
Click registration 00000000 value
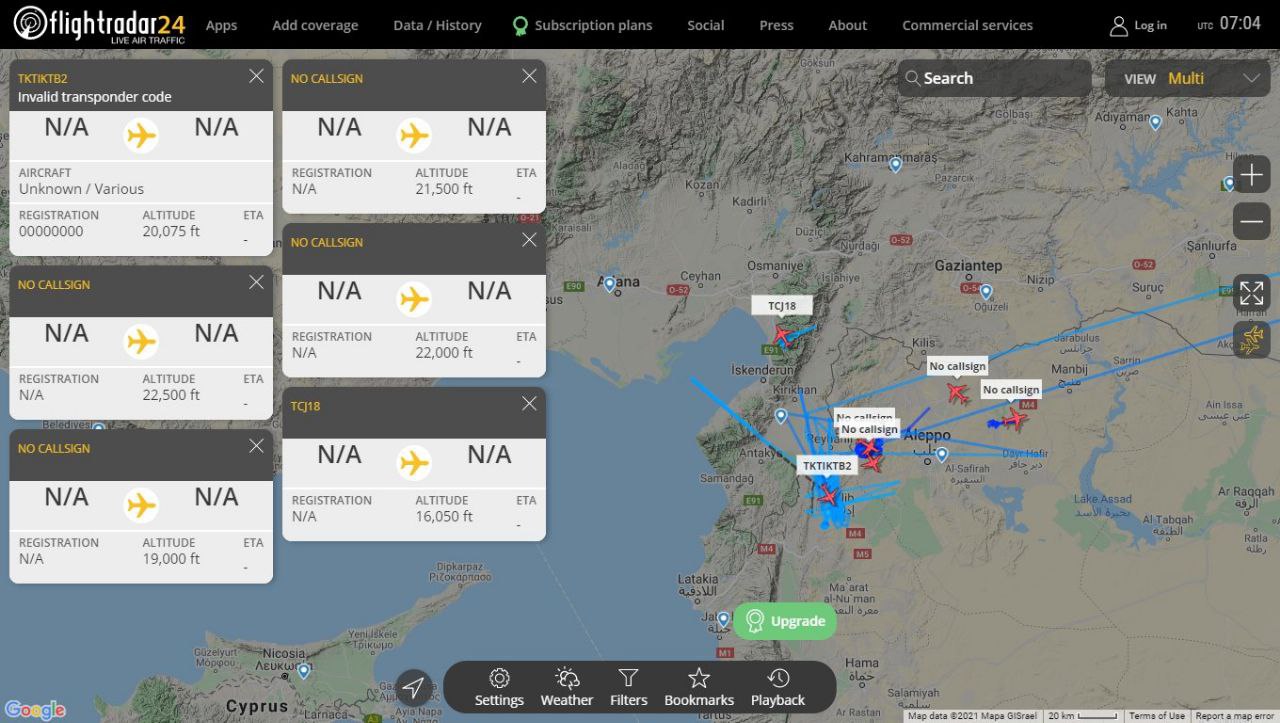[51, 231]
